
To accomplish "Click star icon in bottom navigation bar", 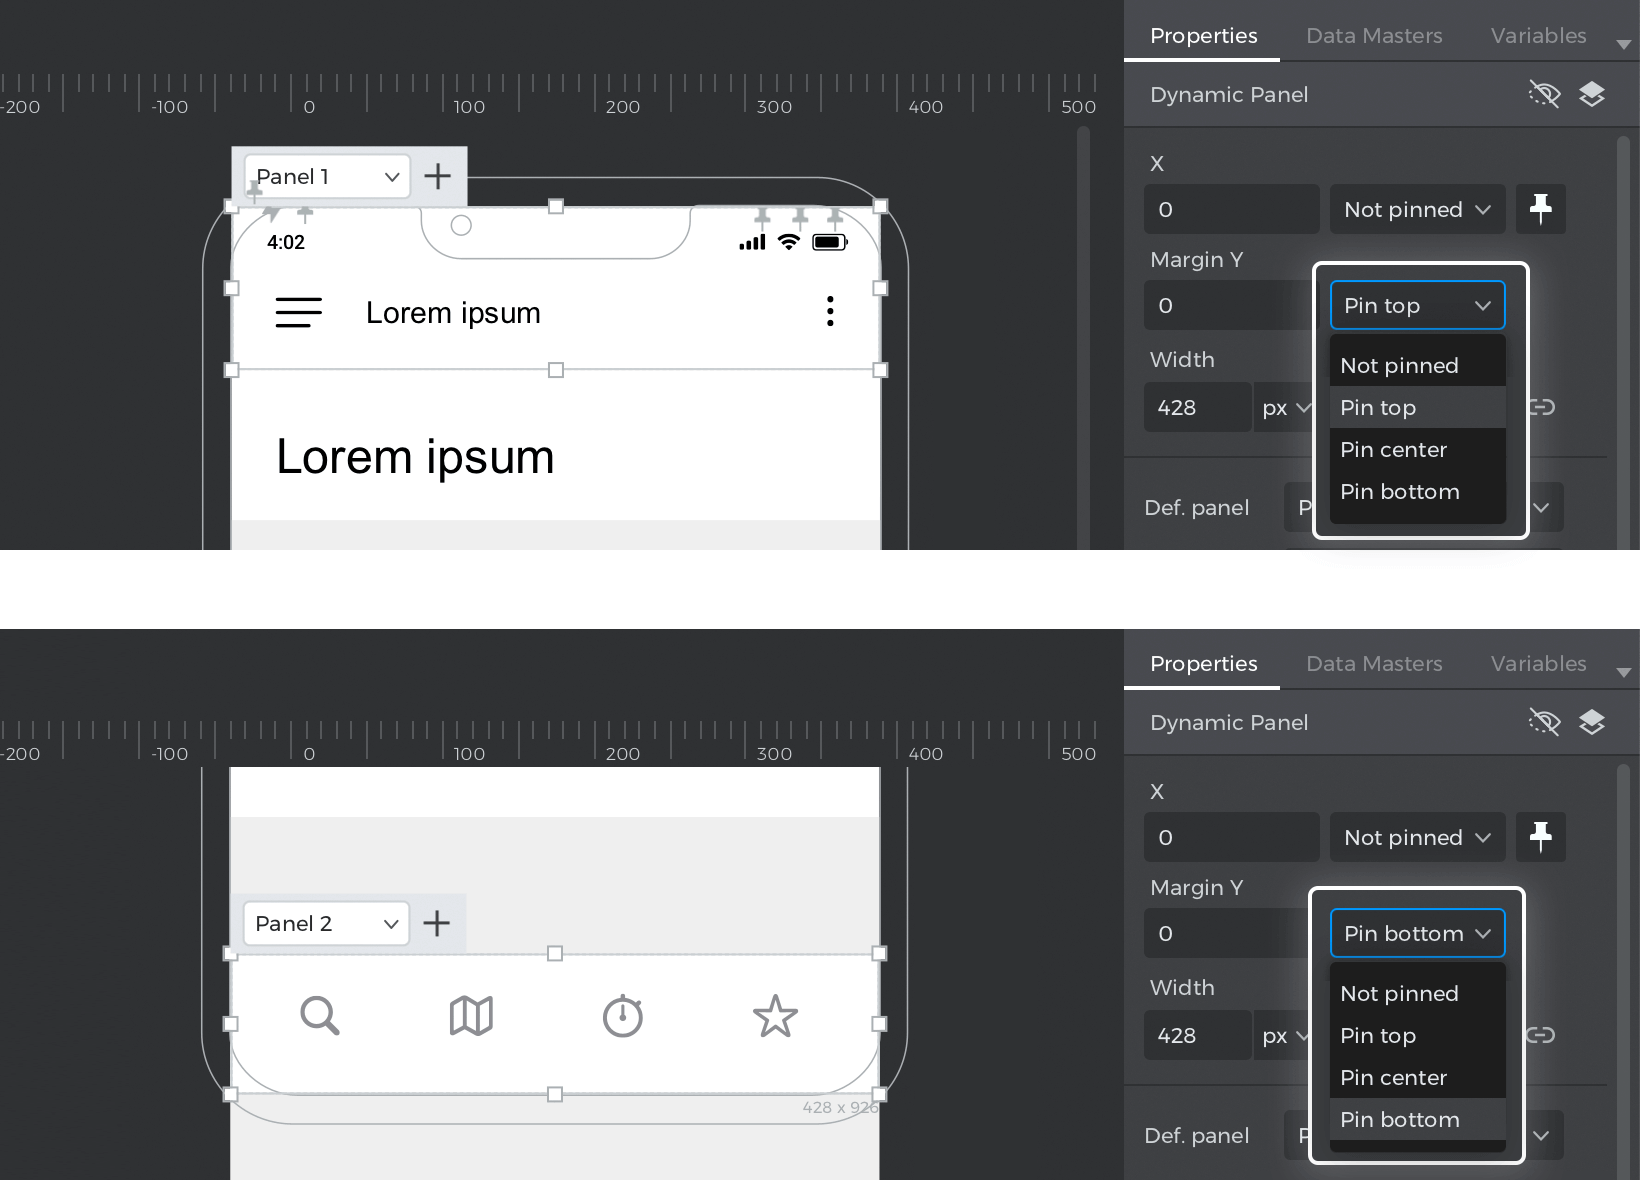I will coord(775,1016).
